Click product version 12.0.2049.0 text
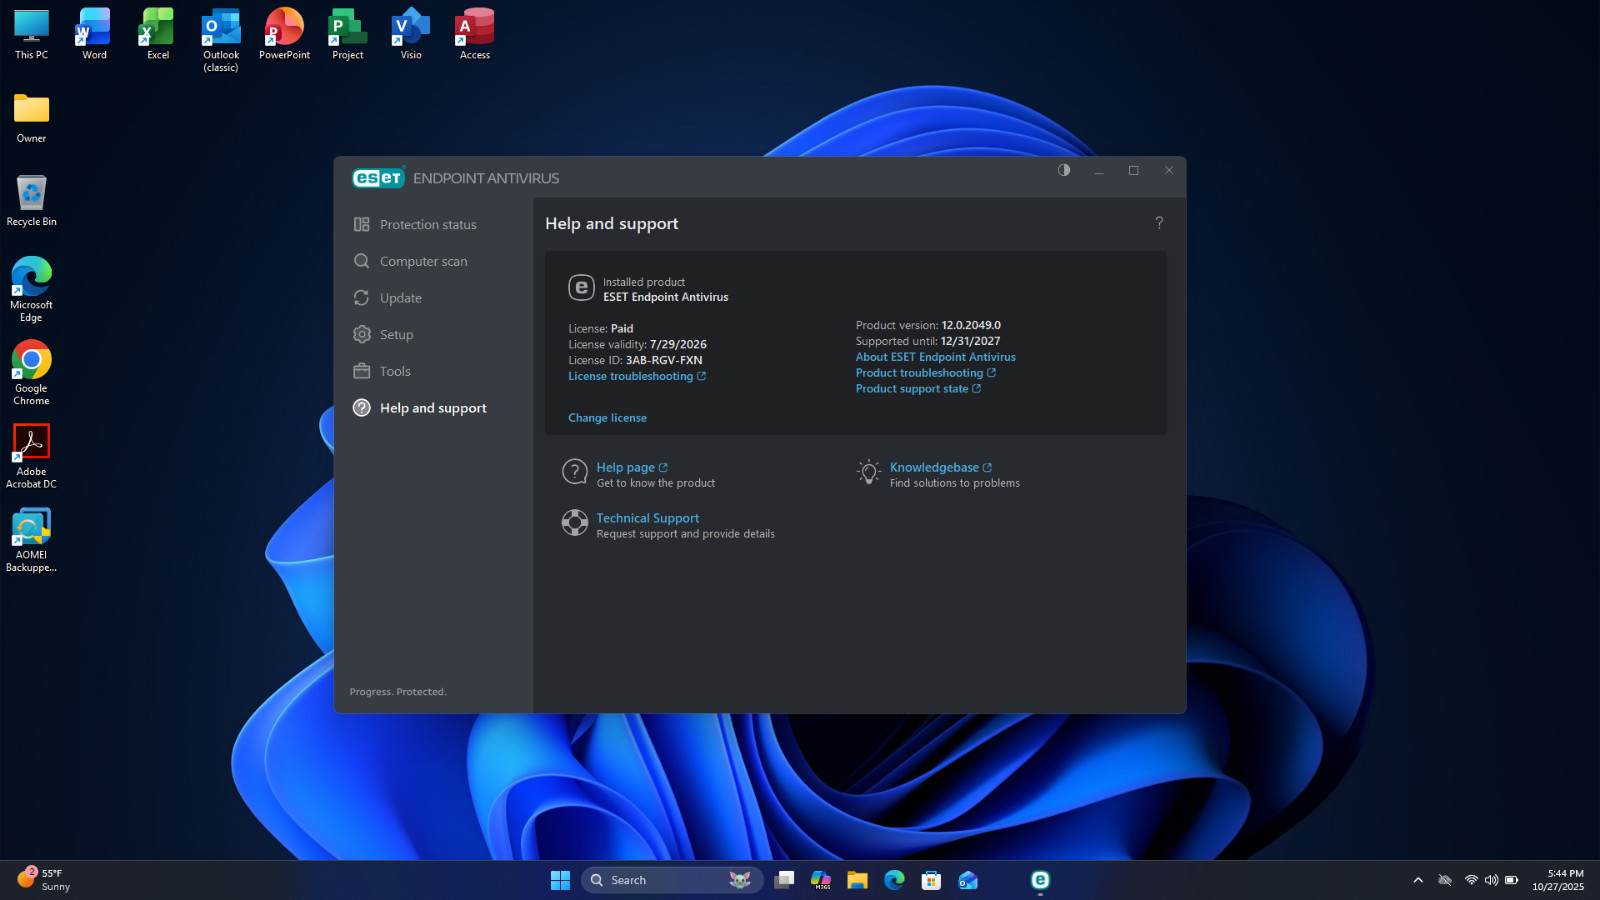Screen dimensions: 1600x900 971,325
